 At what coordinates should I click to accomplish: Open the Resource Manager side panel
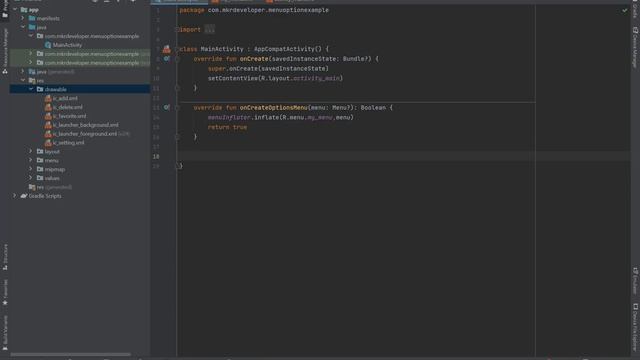pyautogui.click(x=5, y=50)
